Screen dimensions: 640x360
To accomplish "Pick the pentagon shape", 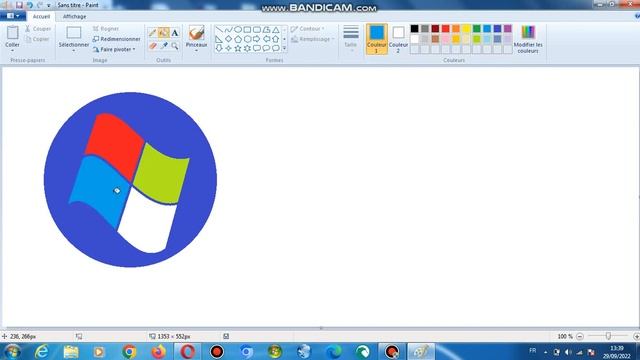I will click(238, 39).
